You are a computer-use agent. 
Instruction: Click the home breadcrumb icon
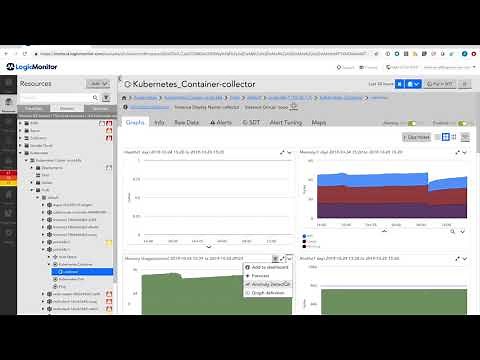coord(124,98)
